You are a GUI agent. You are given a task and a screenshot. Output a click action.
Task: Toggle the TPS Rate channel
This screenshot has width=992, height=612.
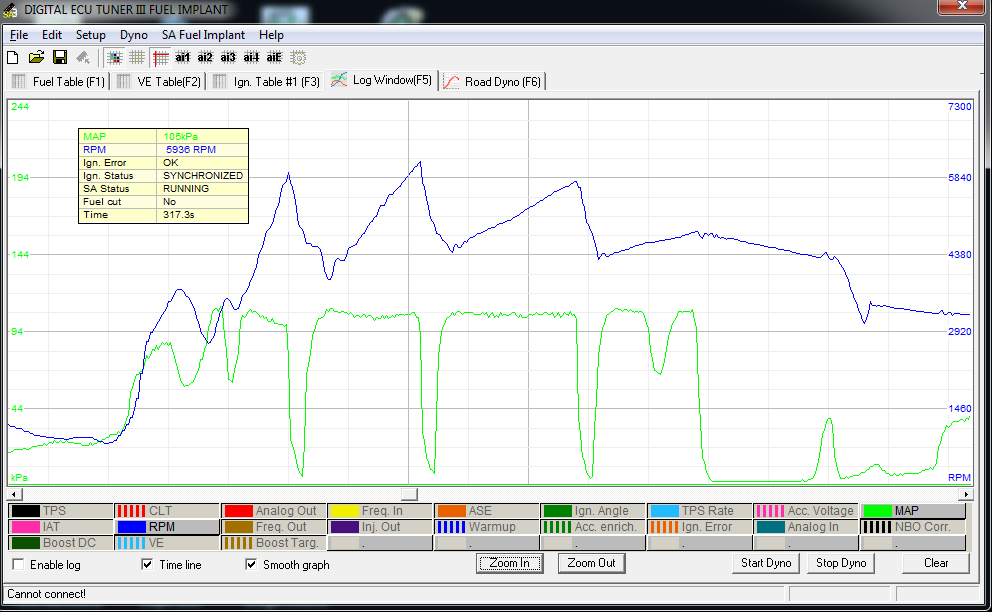700,511
